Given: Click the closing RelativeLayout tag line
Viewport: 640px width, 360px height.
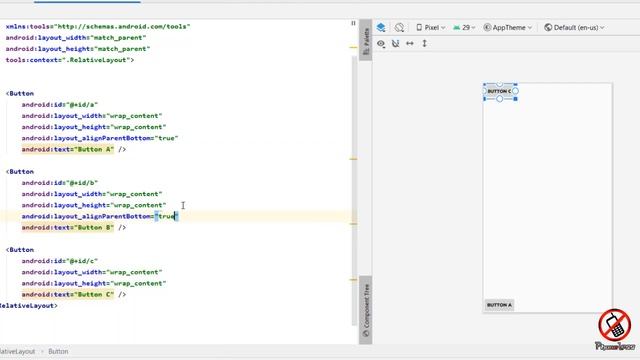Looking at the screenshot, I should (x=29, y=306).
